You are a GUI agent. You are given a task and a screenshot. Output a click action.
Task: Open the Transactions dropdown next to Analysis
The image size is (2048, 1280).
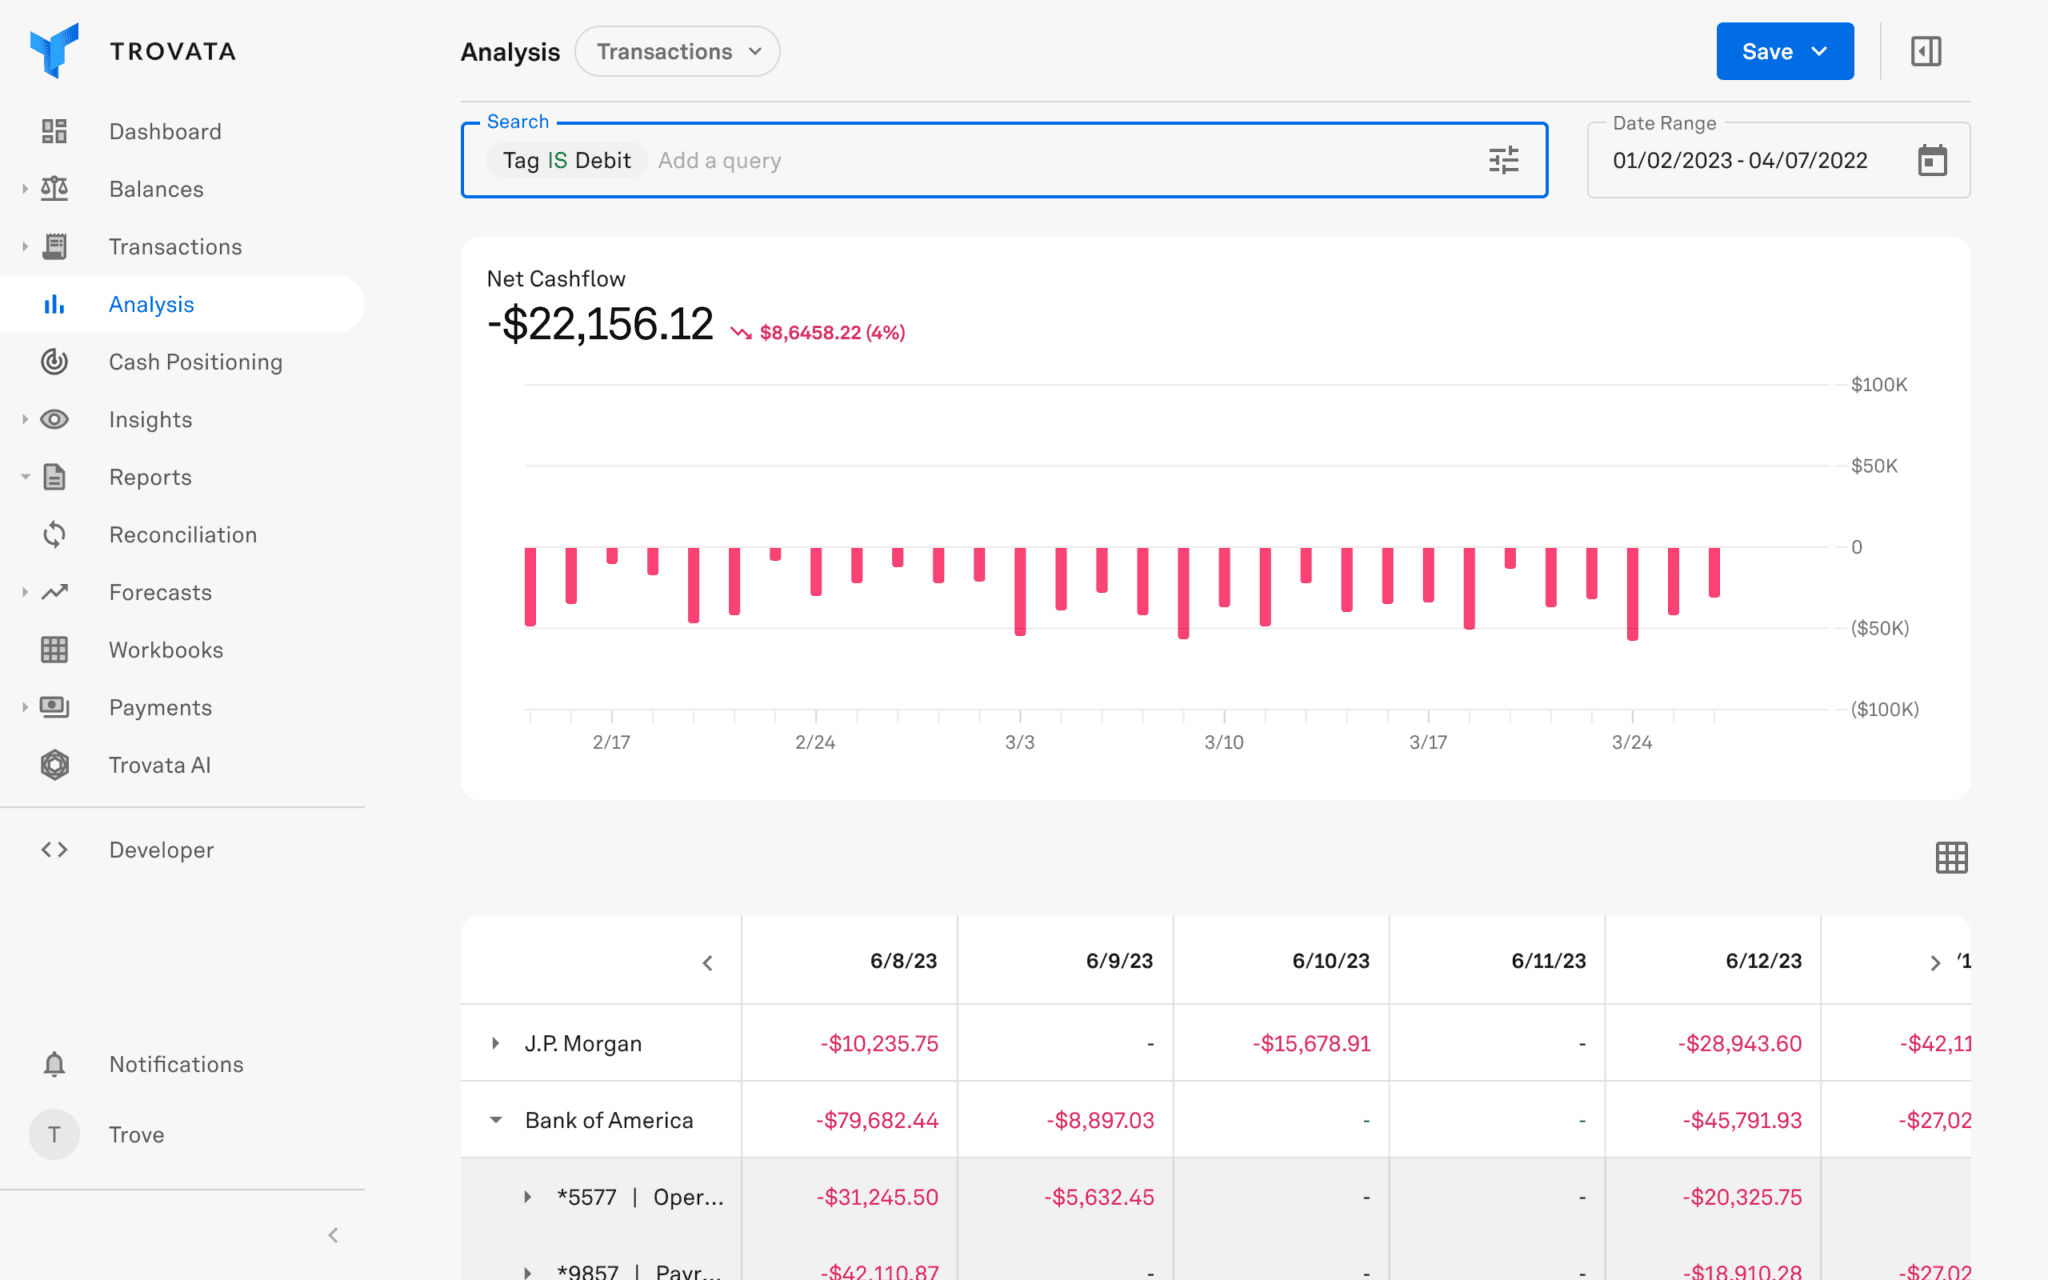point(677,50)
